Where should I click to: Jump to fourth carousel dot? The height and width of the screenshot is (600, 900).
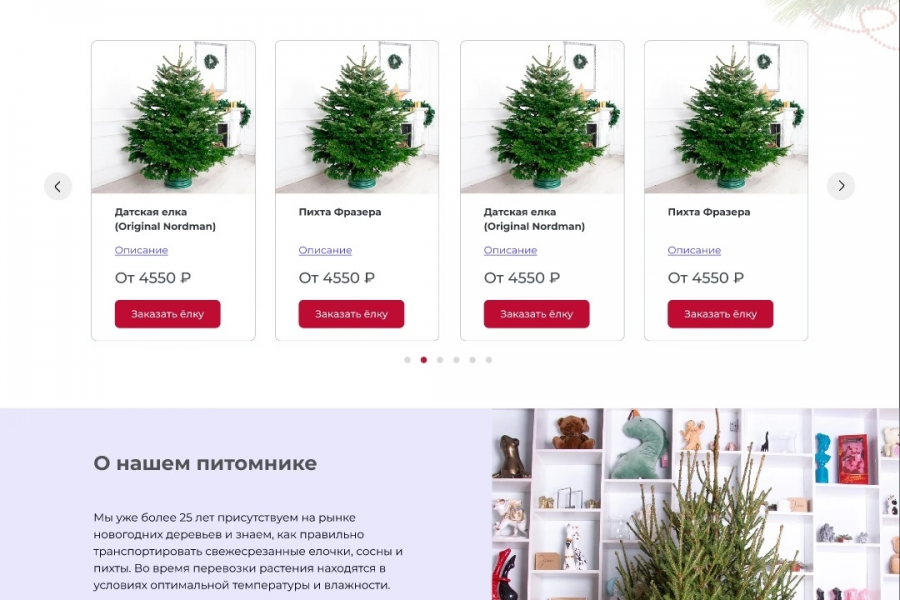click(x=456, y=360)
